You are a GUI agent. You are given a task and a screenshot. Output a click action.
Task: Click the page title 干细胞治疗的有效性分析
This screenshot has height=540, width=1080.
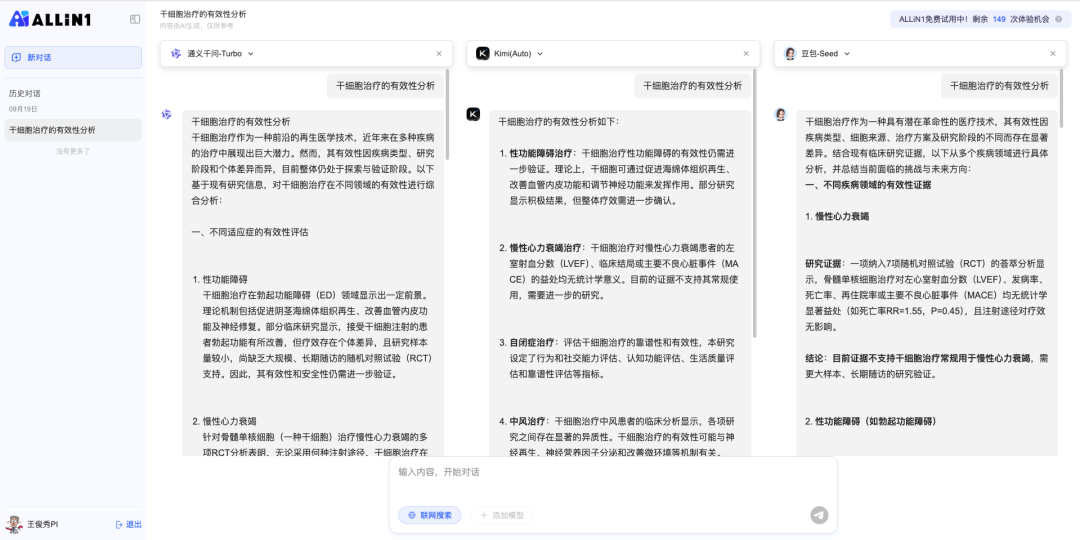[x=203, y=14]
